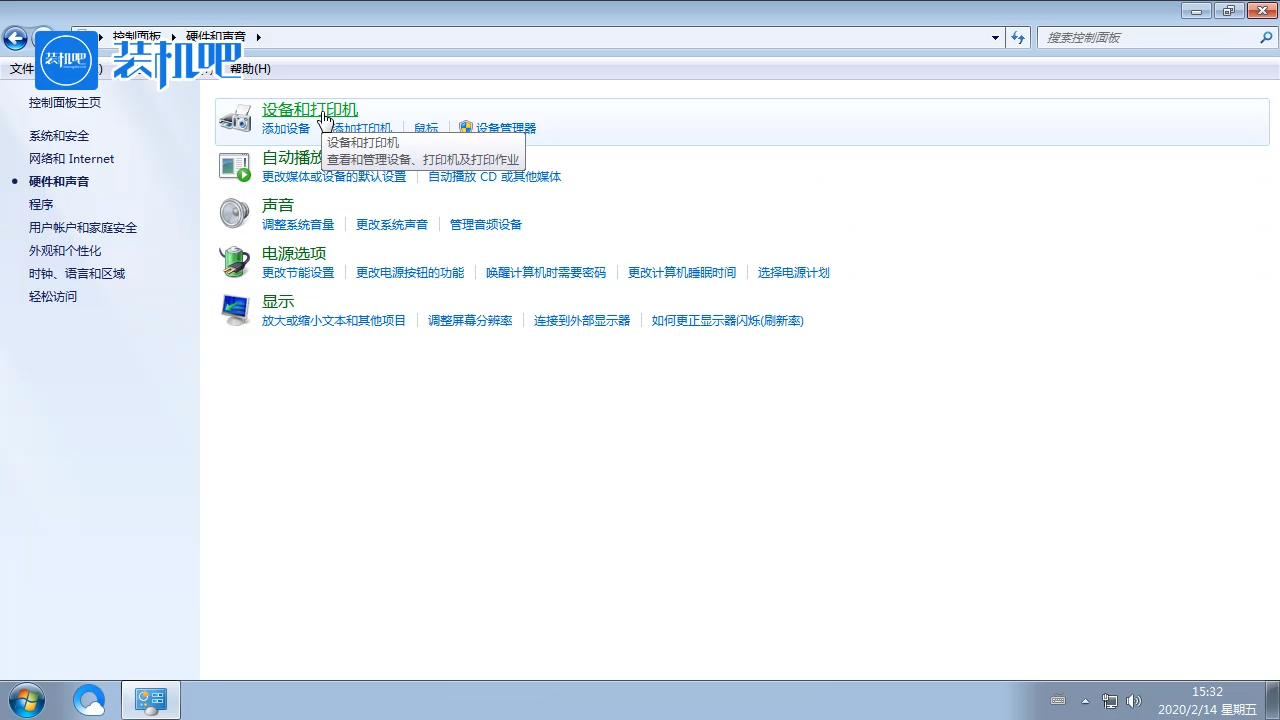Screen dimensions: 1280x720
Task: Select 网络和 Internet in the sidebar
Action: point(71,158)
